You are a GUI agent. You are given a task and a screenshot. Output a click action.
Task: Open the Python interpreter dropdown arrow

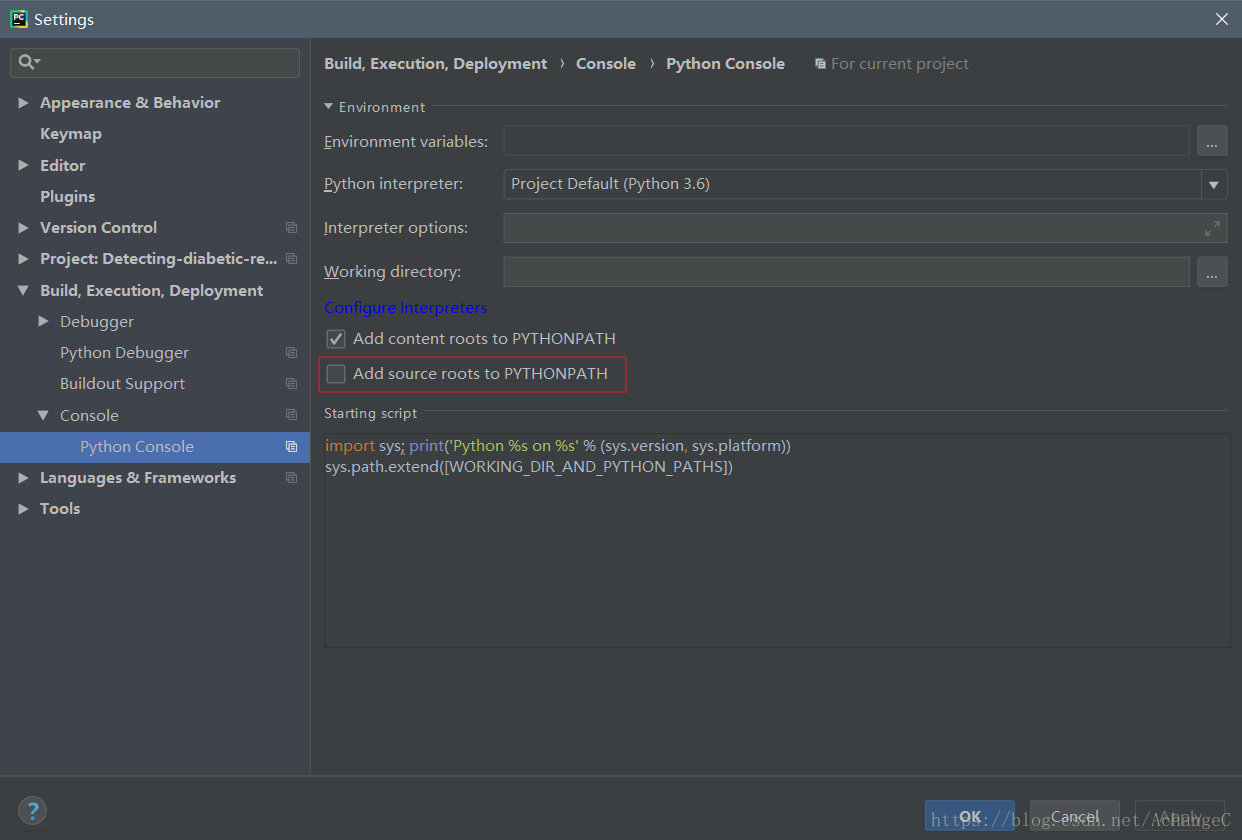pyautogui.click(x=1214, y=184)
